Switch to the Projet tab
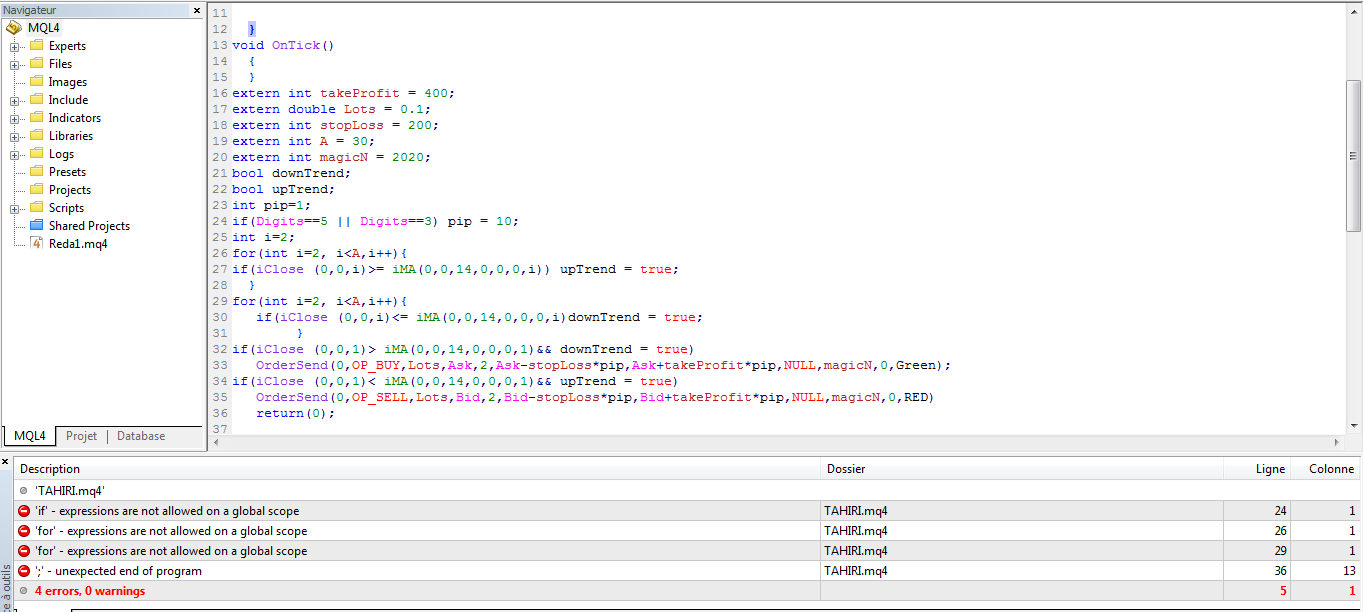Screen dimensions: 1363x612 (81, 436)
